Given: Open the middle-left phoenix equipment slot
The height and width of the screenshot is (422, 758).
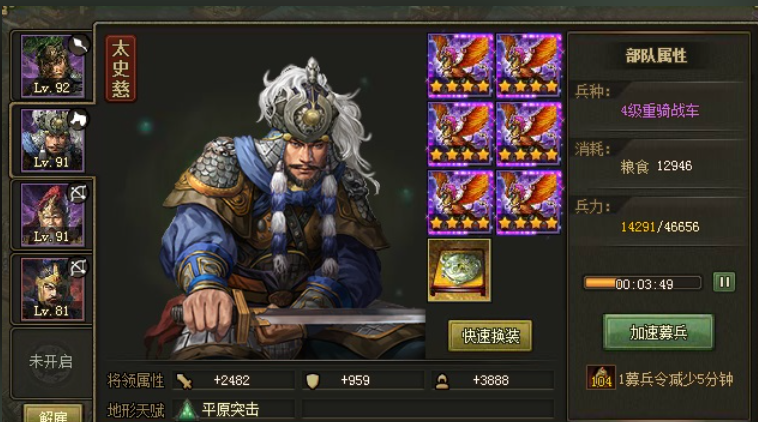Looking at the screenshot, I should (x=460, y=133).
